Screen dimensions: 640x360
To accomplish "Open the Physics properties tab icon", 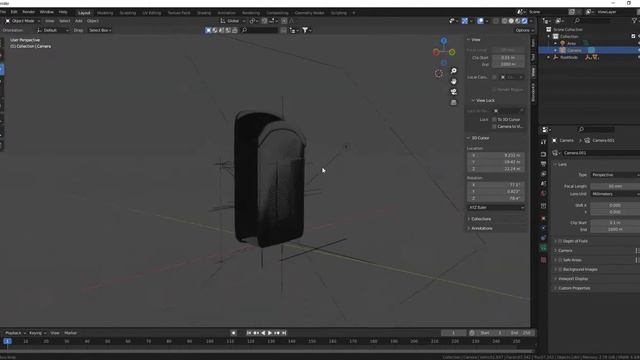I will 543,228.
